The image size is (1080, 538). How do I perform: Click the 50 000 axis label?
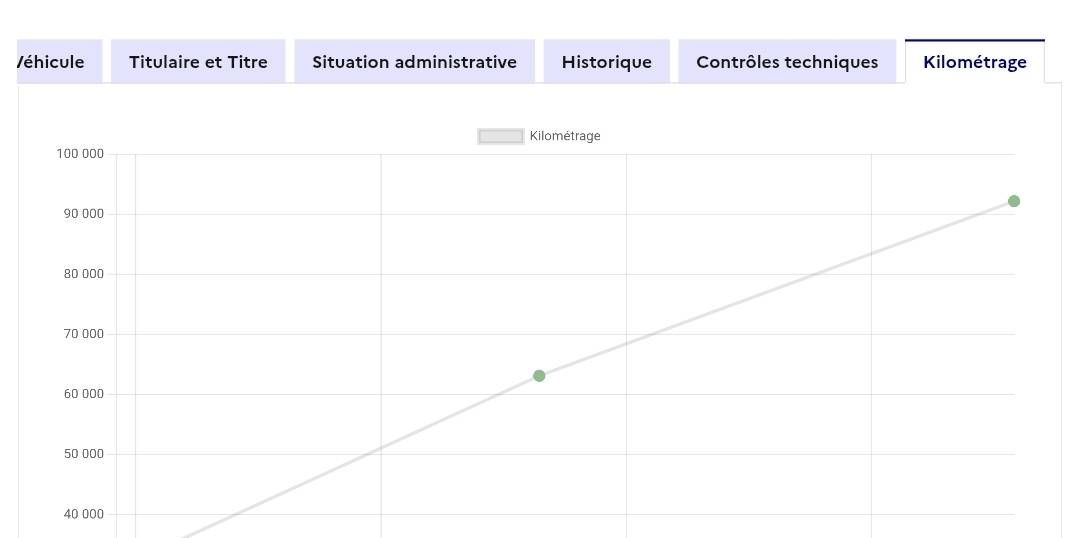[83, 454]
